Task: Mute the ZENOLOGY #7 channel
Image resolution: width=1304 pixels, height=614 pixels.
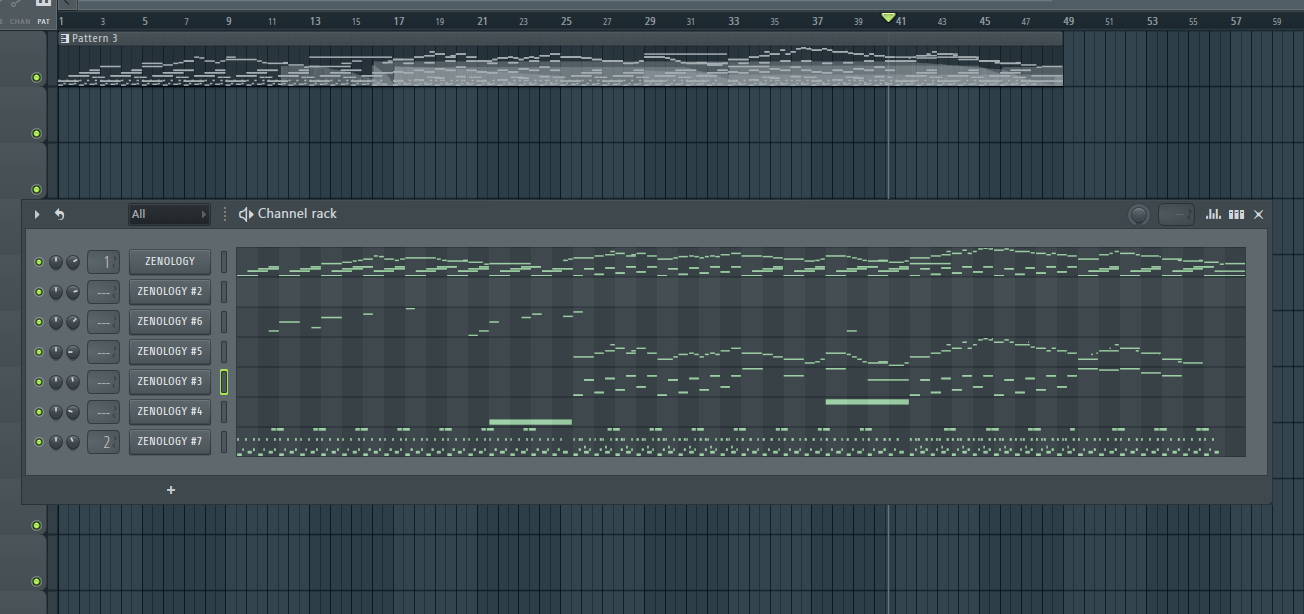Action: point(39,442)
